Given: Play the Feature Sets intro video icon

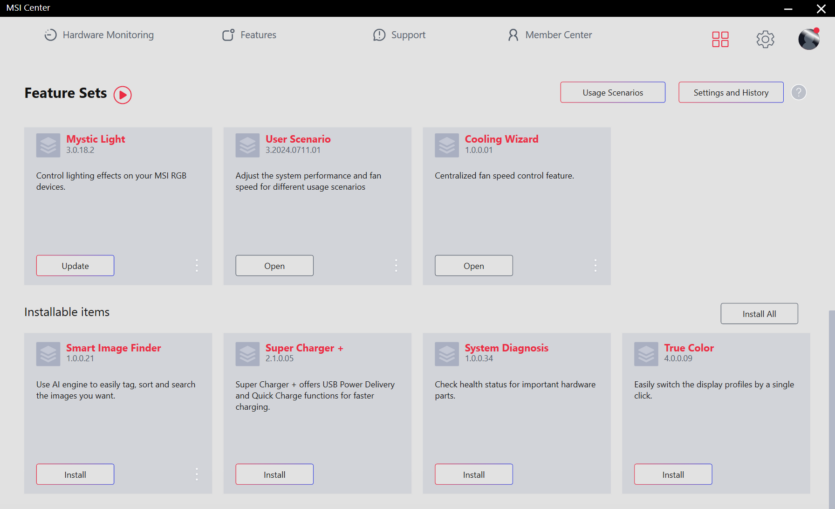Looking at the screenshot, I should click(122, 95).
